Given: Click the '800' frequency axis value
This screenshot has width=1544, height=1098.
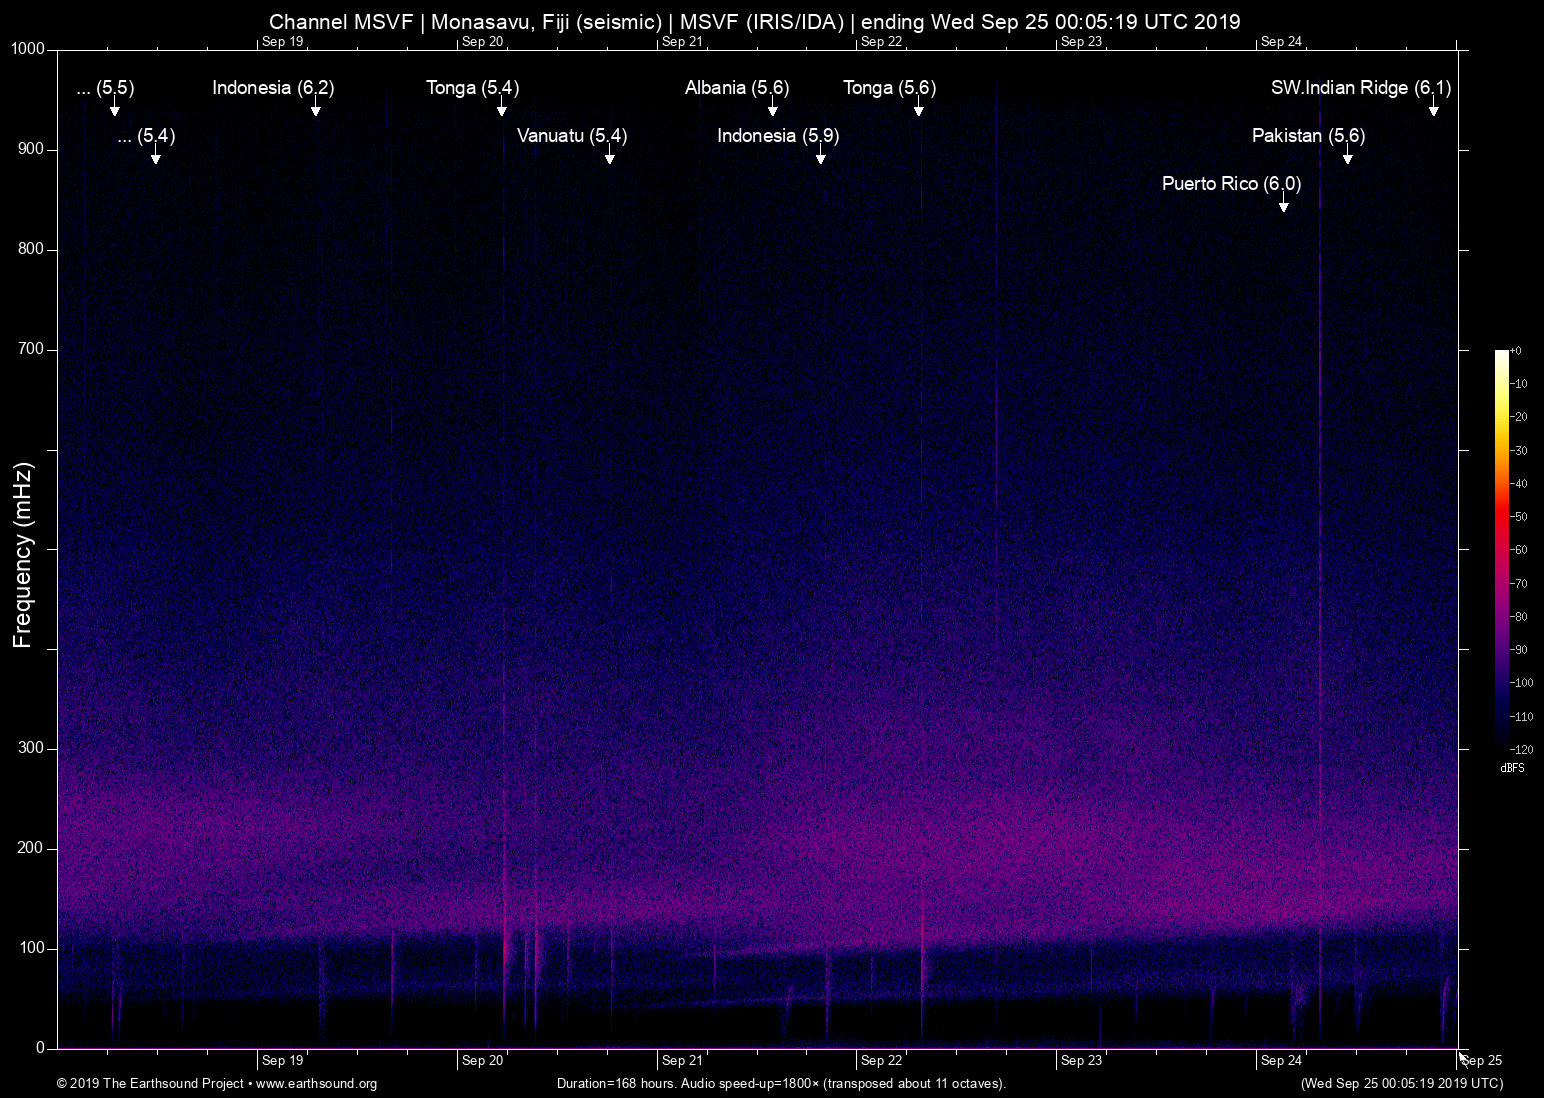Looking at the screenshot, I should (x=32, y=249).
